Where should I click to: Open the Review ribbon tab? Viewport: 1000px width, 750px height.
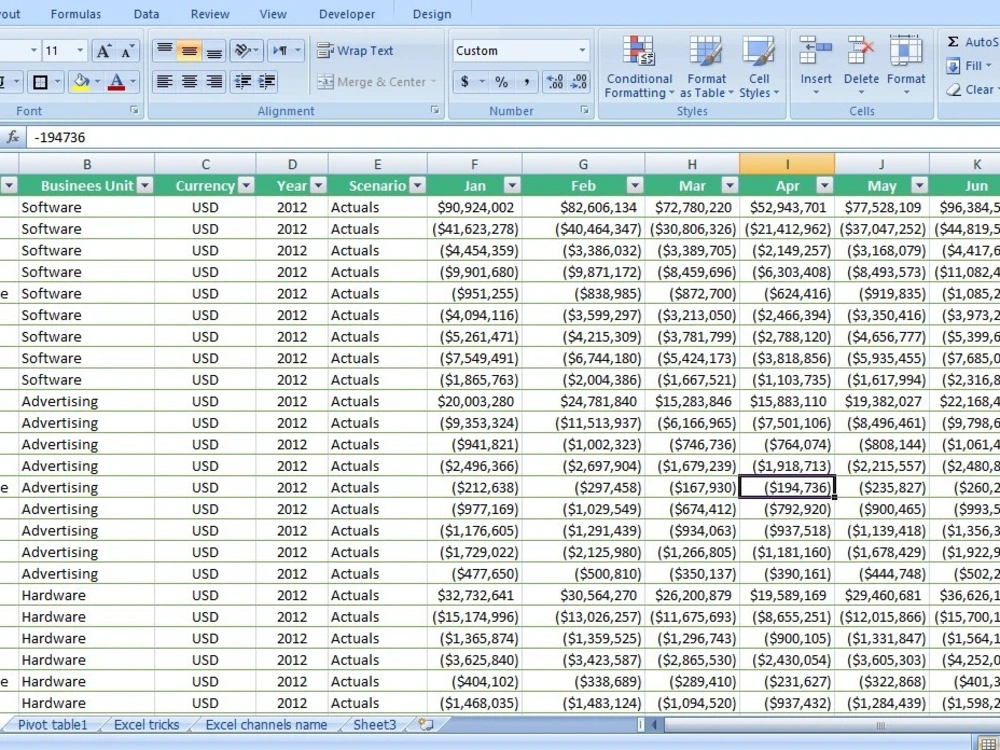[210, 14]
